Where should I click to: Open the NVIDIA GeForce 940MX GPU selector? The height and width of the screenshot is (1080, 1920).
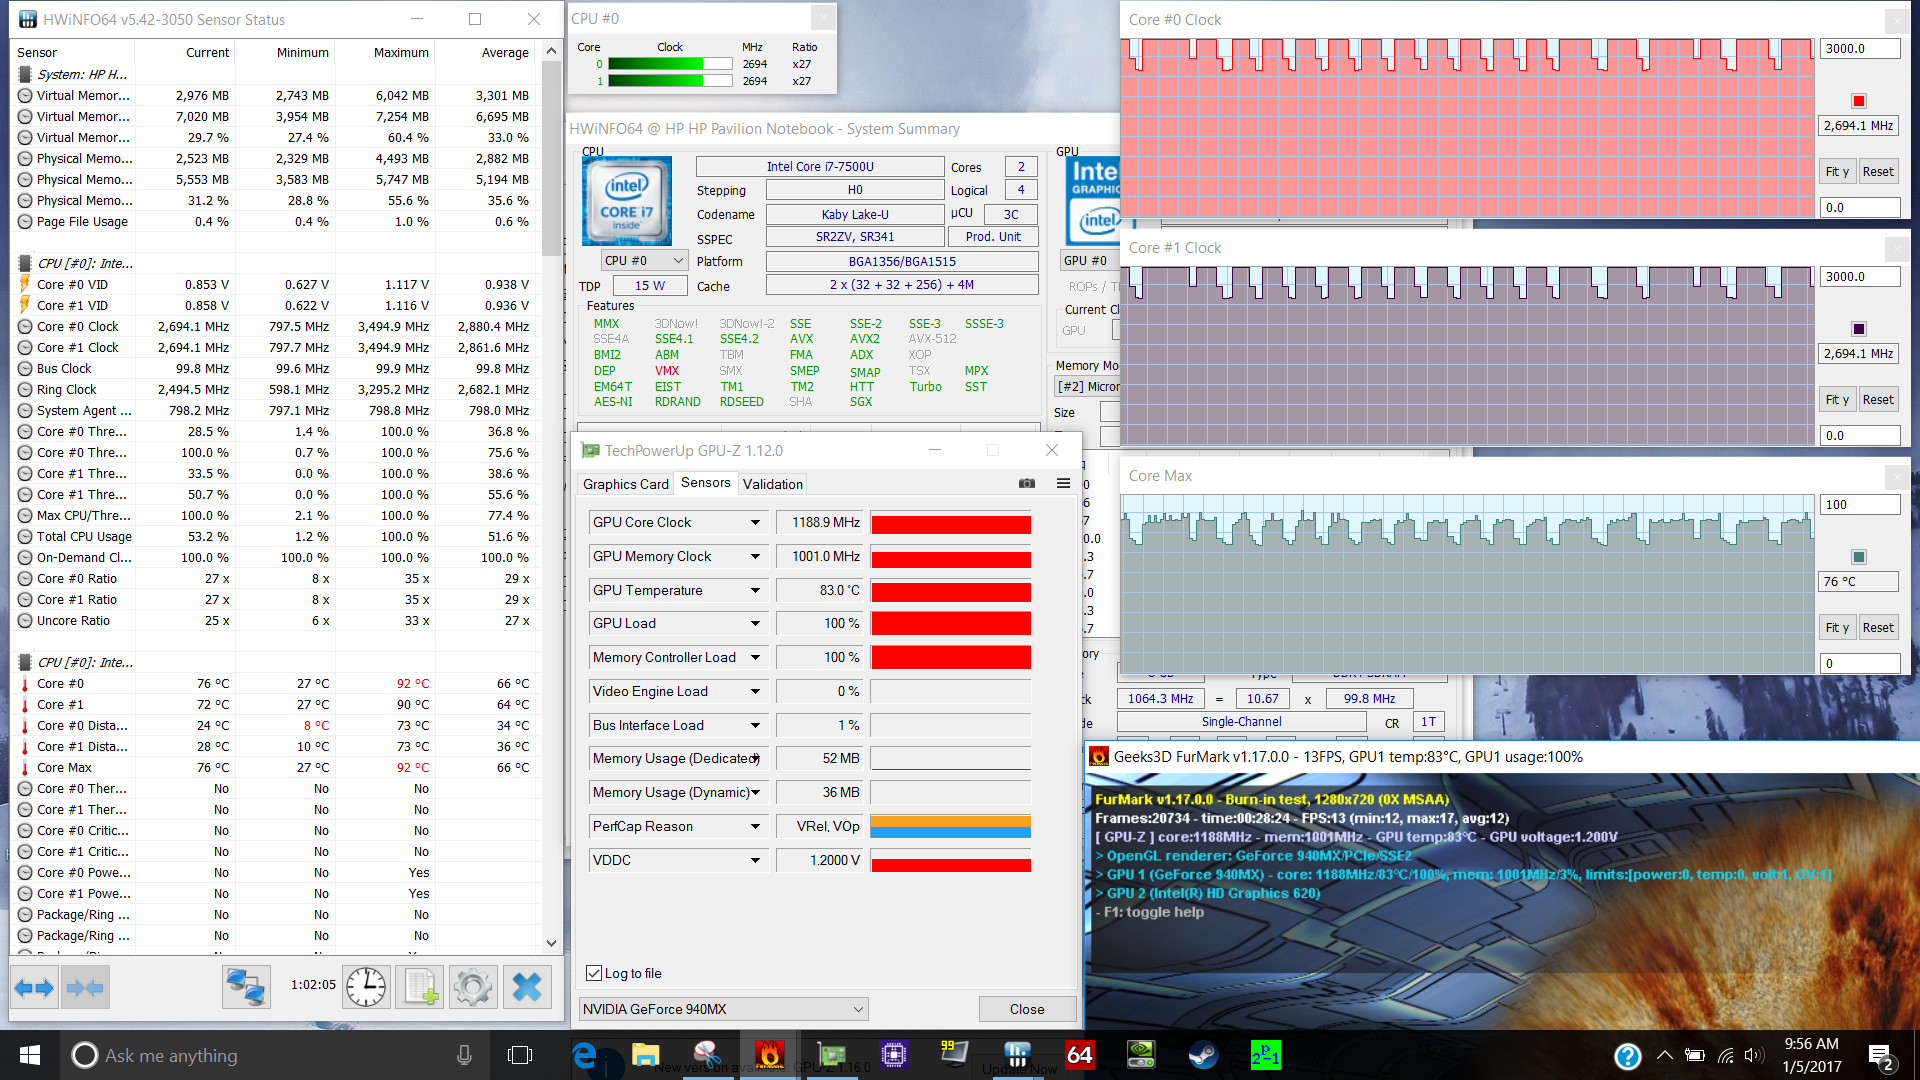pyautogui.click(x=723, y=1009)
